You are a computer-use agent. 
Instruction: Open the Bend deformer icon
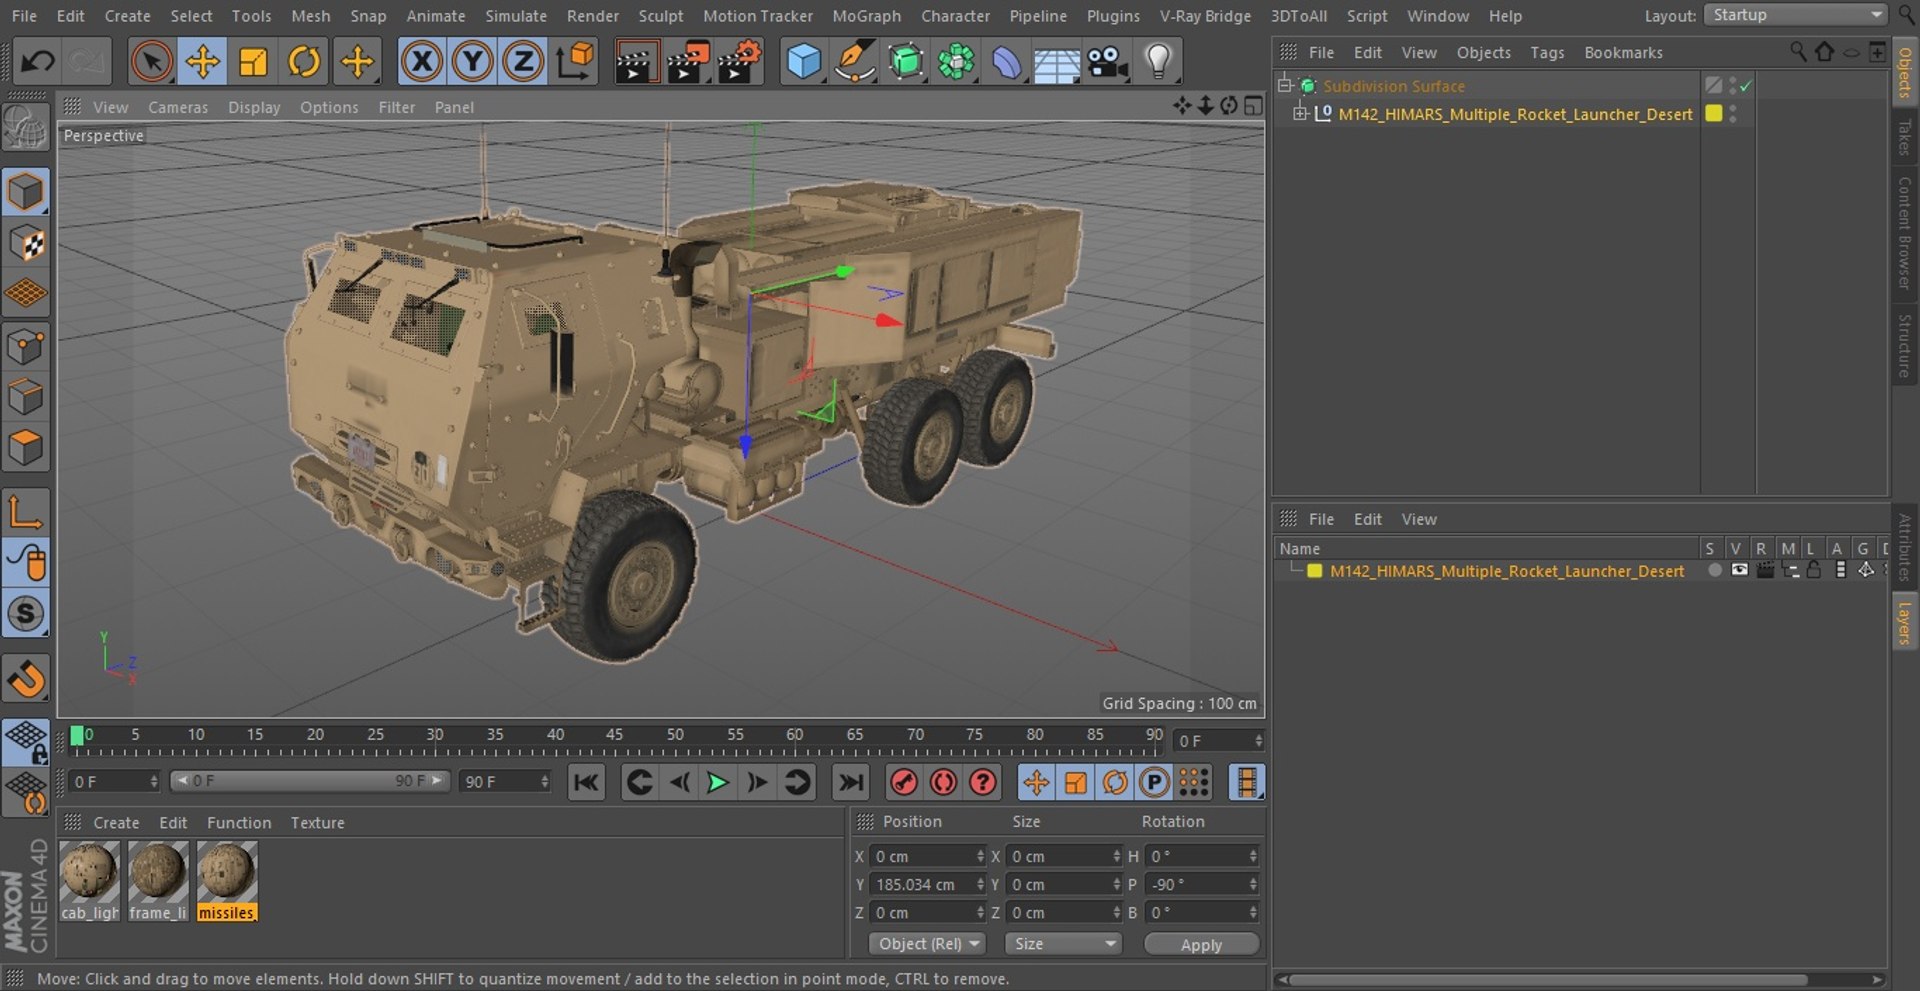[1006, 62]
